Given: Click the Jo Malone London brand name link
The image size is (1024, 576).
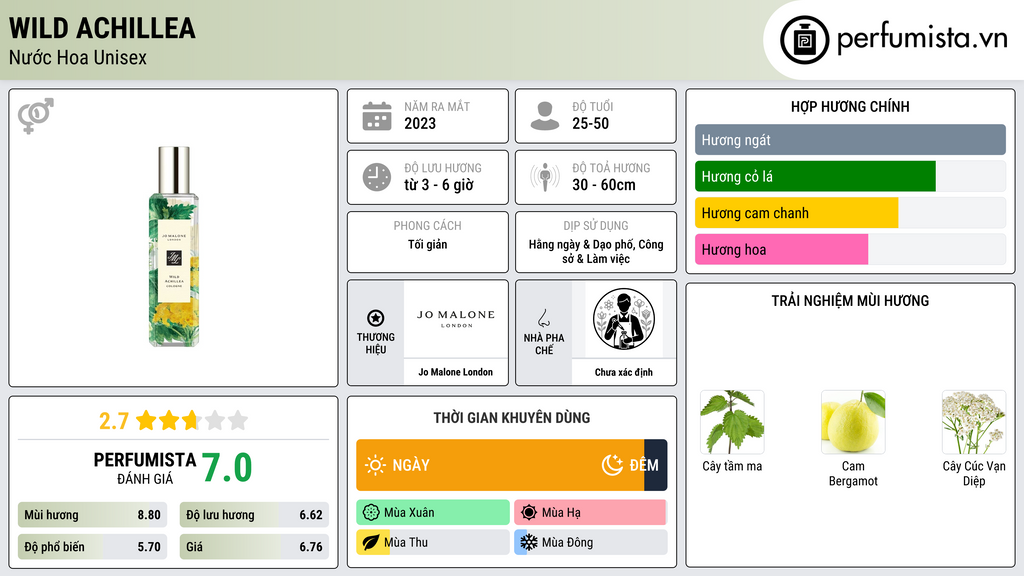Looking at the screenshot, I should pyautogui.click(x=456, y=372).
